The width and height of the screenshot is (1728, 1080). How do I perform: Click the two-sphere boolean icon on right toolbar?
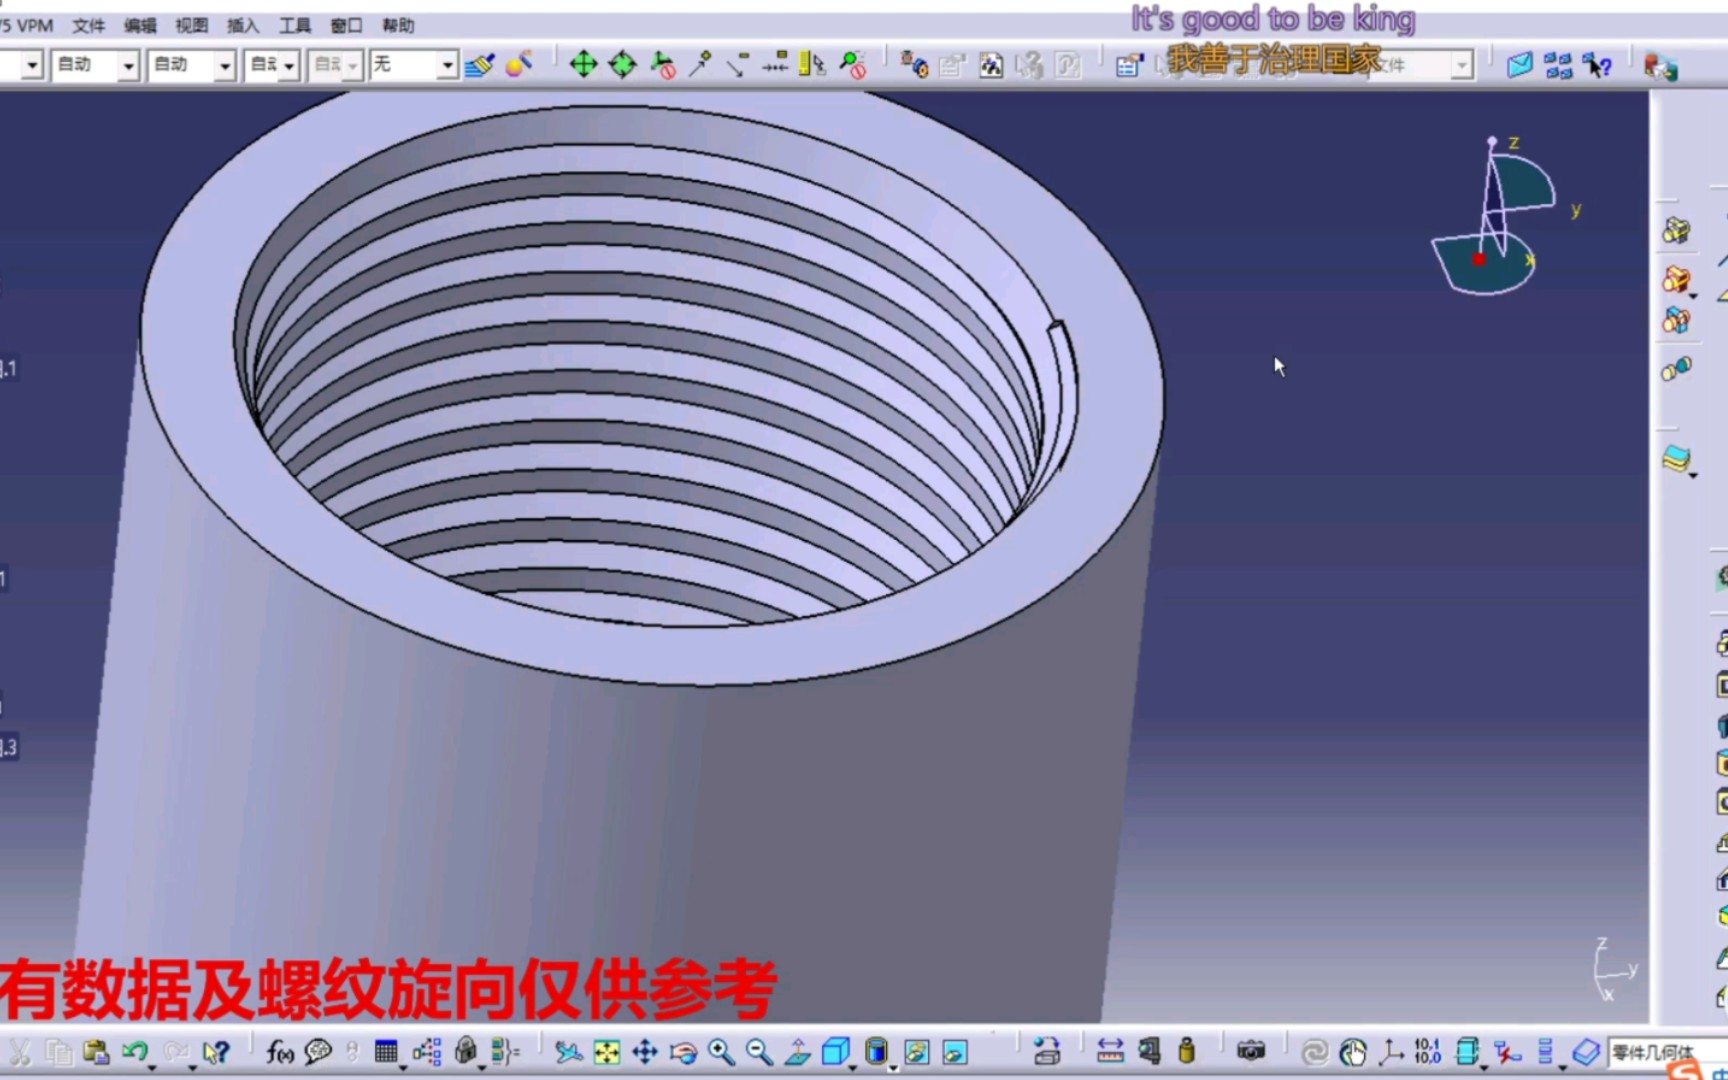pos(1677,369)
